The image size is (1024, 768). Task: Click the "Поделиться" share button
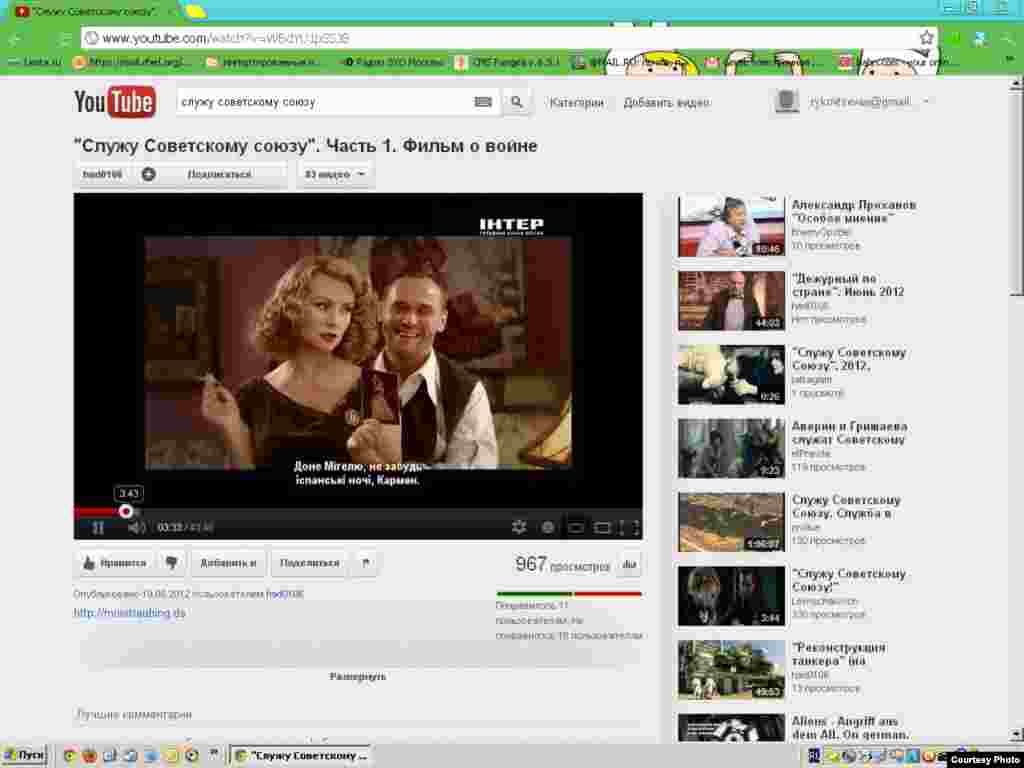[x=309, y=563]
